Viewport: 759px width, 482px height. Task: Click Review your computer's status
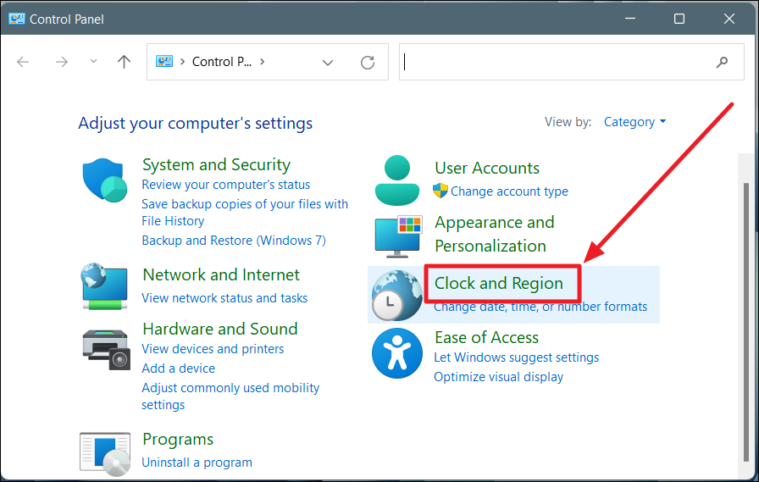pyautogui.click(x=226, y=184)
